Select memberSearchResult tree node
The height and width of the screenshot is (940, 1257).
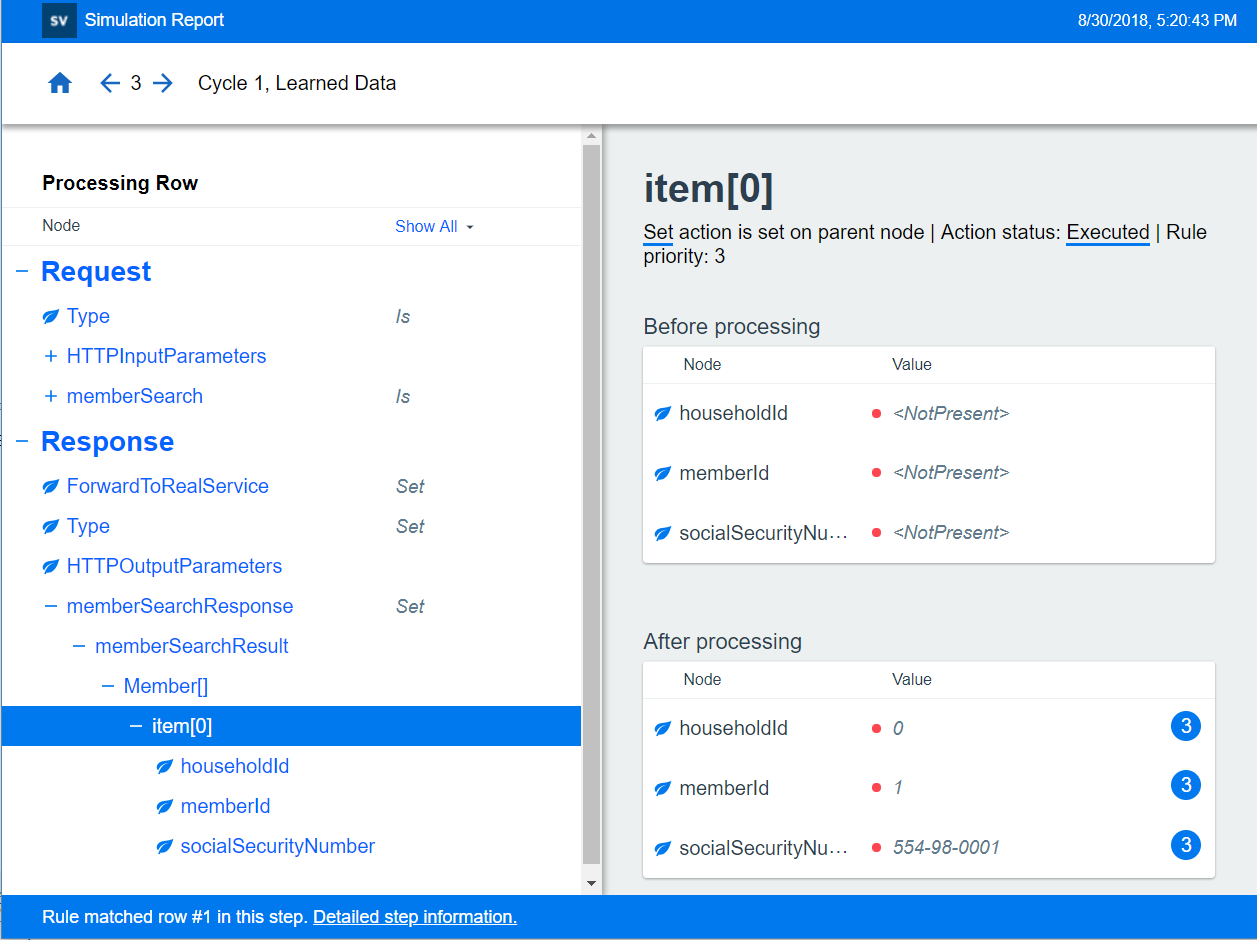click(191, 647)
